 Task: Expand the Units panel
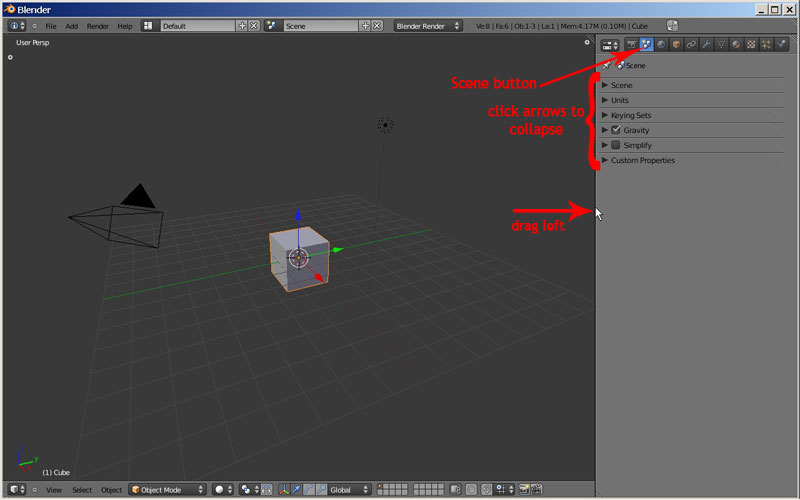pyautogui.click(x=605, y=100)
